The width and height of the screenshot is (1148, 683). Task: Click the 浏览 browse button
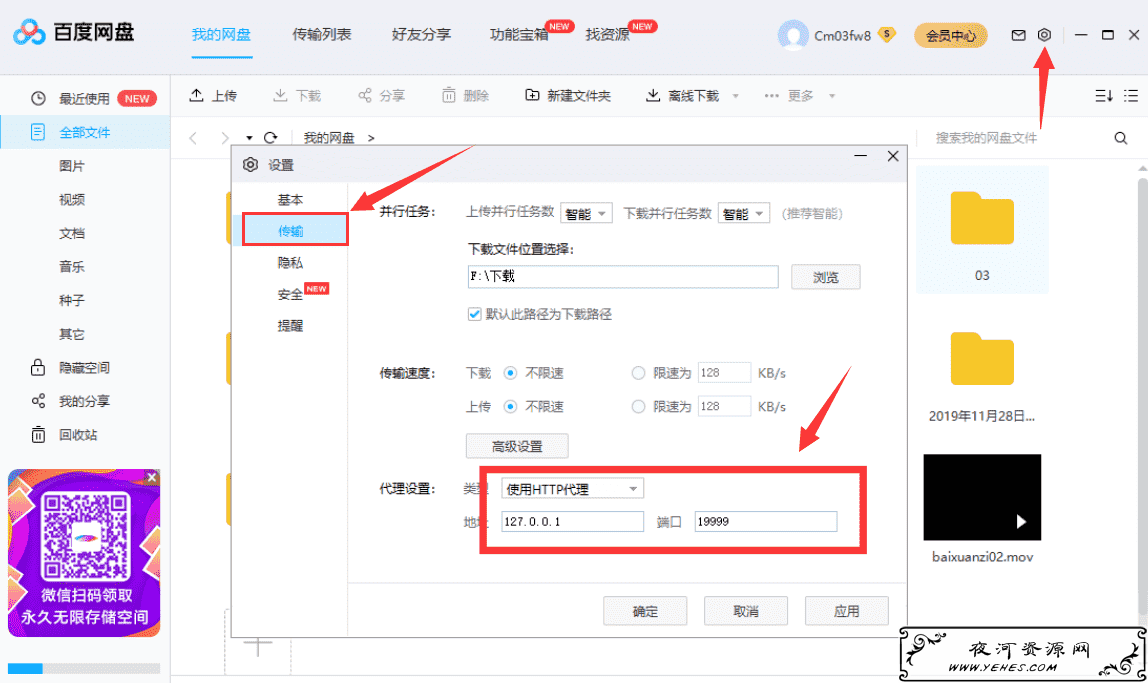point(825,277)
